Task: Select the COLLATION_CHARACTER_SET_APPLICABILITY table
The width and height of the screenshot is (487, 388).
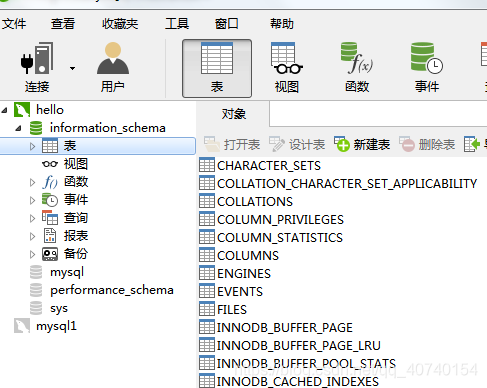Action: [x=347, y=184]
